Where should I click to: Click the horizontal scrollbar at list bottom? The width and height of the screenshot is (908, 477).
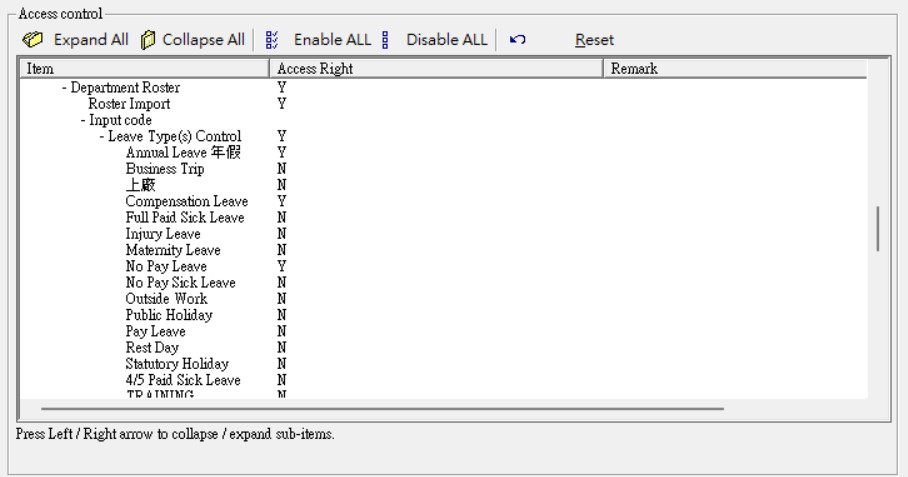(x=381, y=408)
